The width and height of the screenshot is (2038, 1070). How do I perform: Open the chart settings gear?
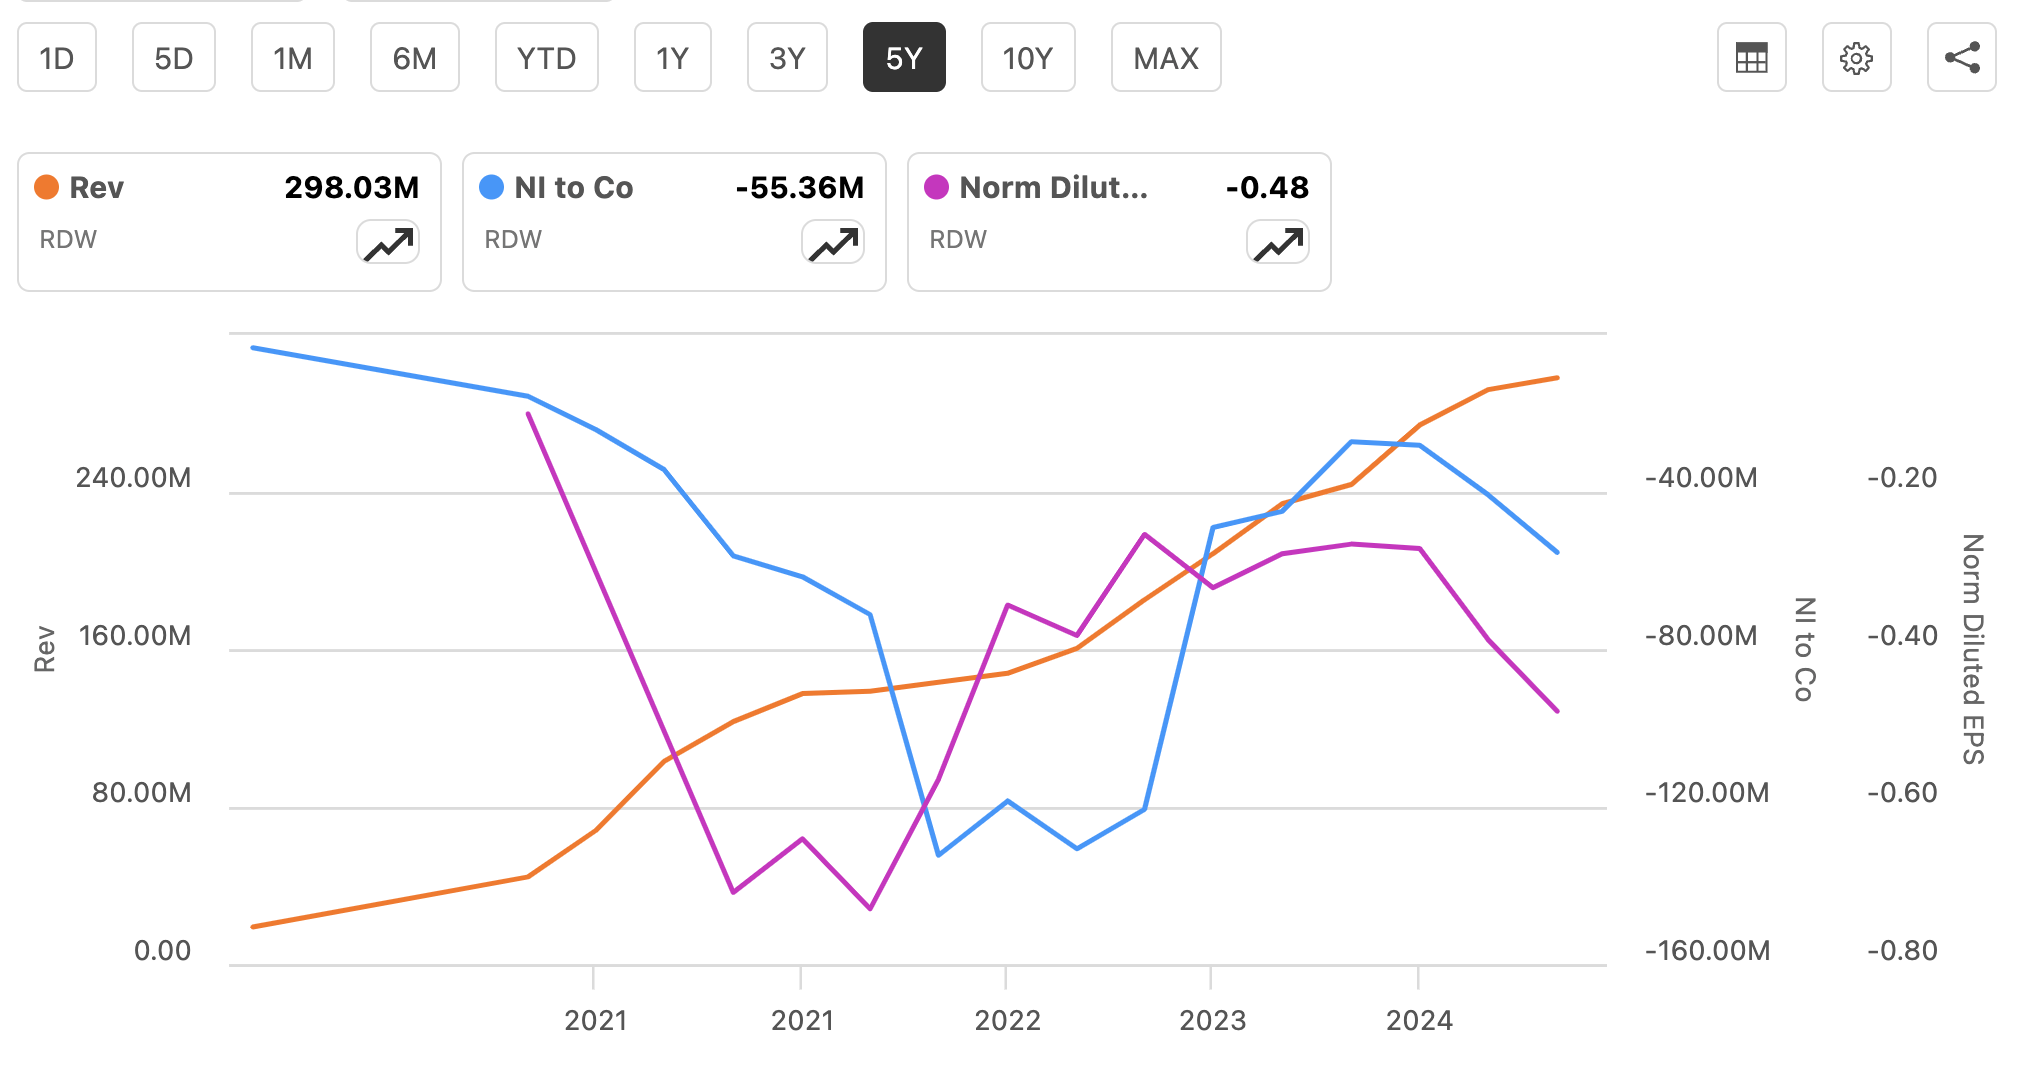[x=1857, y=58]
